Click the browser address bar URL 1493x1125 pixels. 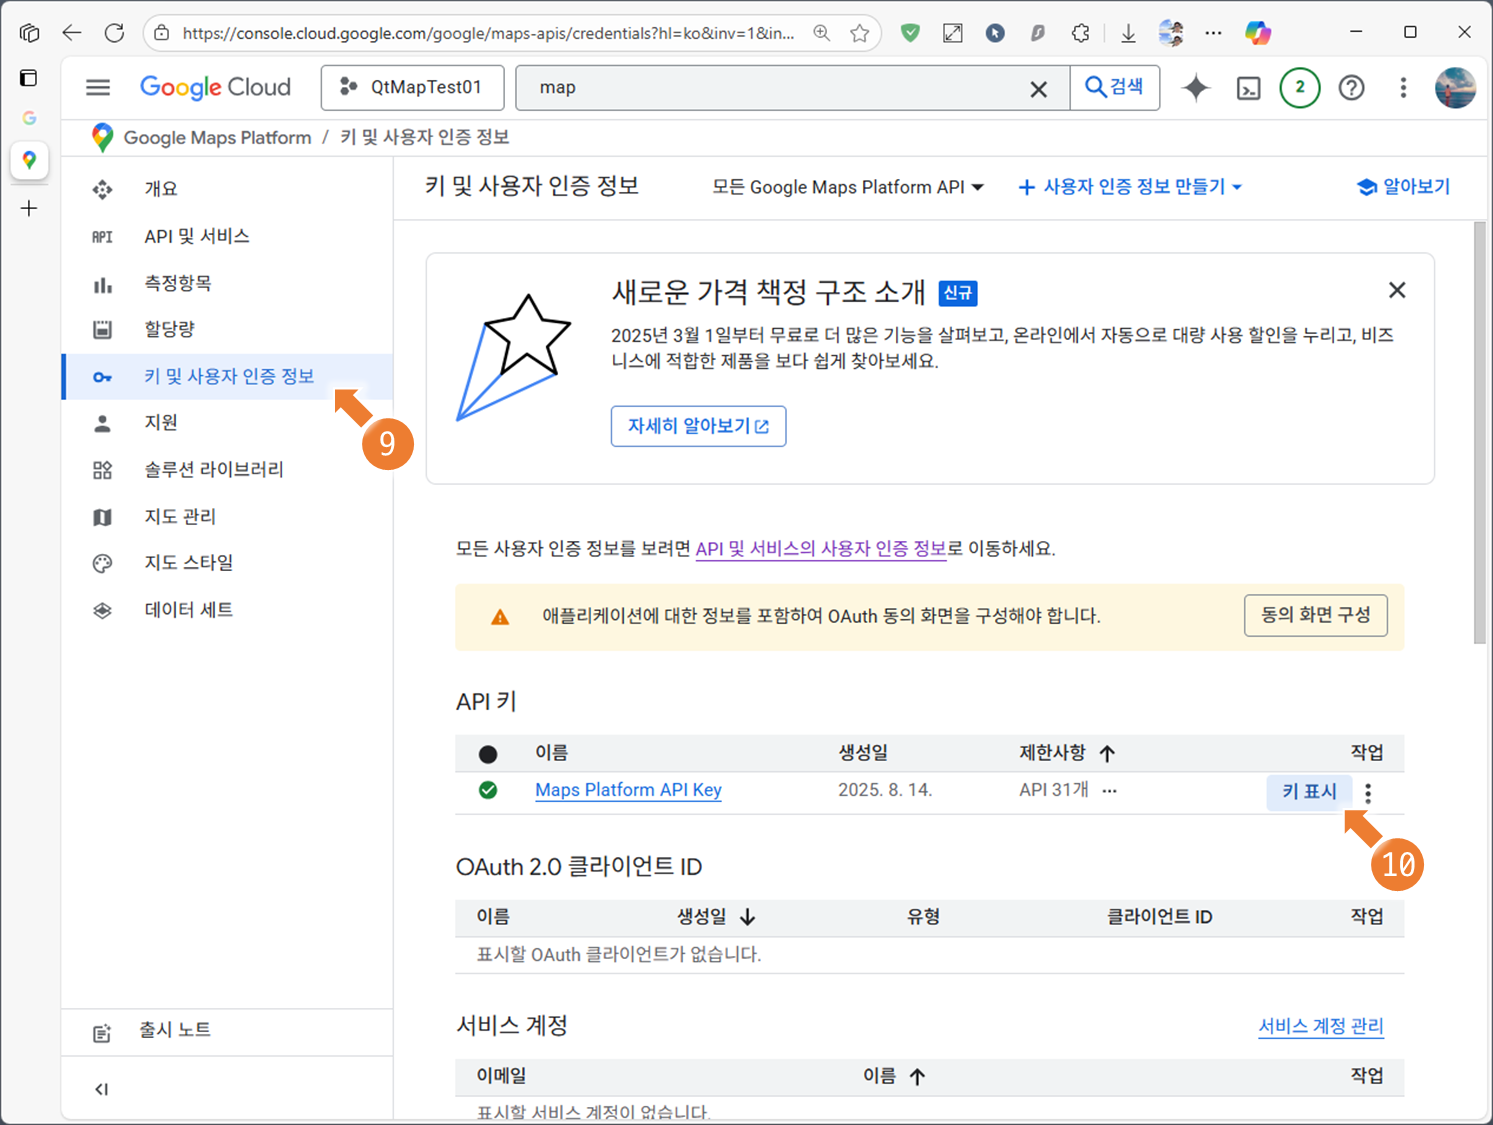489,33
